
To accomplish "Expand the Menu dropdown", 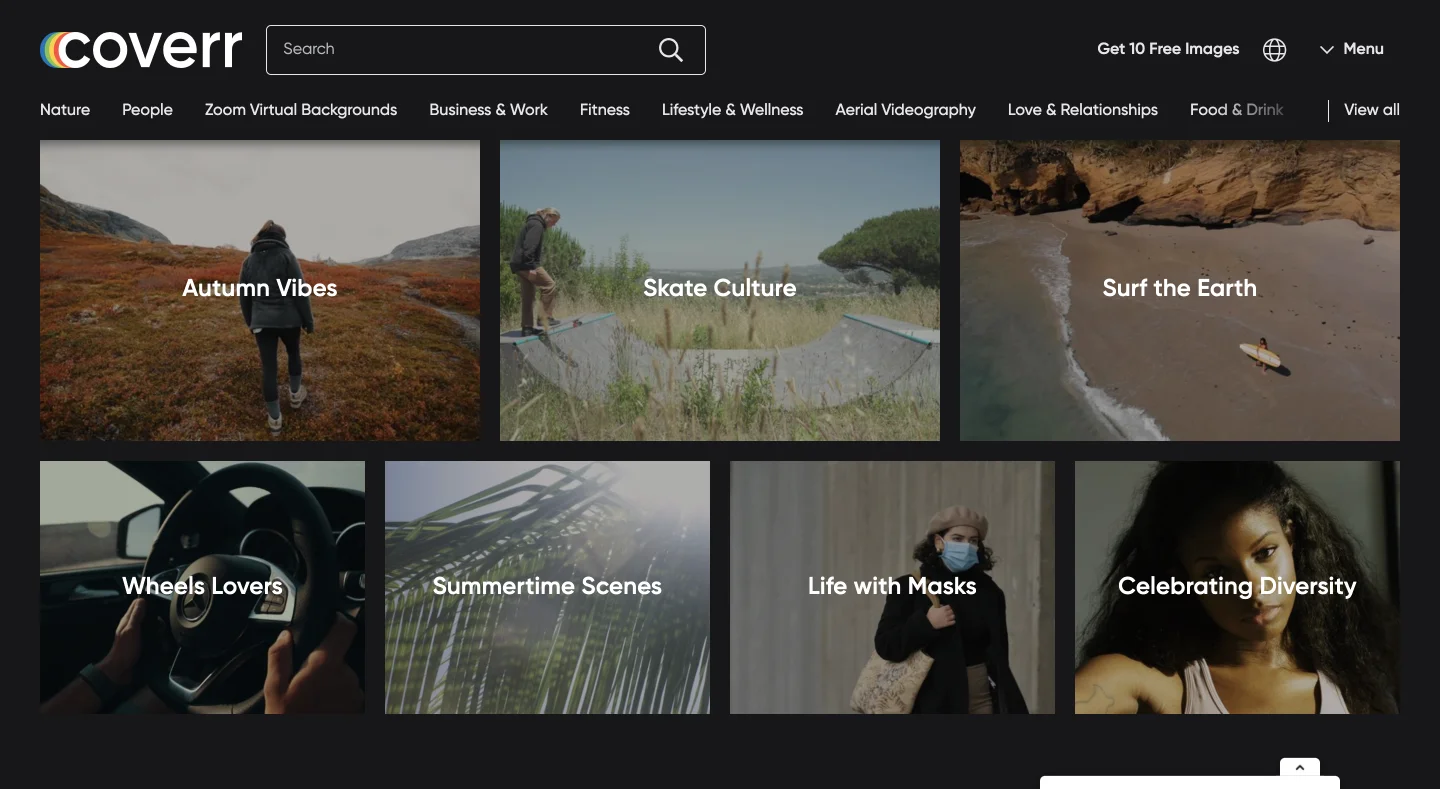I will point(1352,49).
